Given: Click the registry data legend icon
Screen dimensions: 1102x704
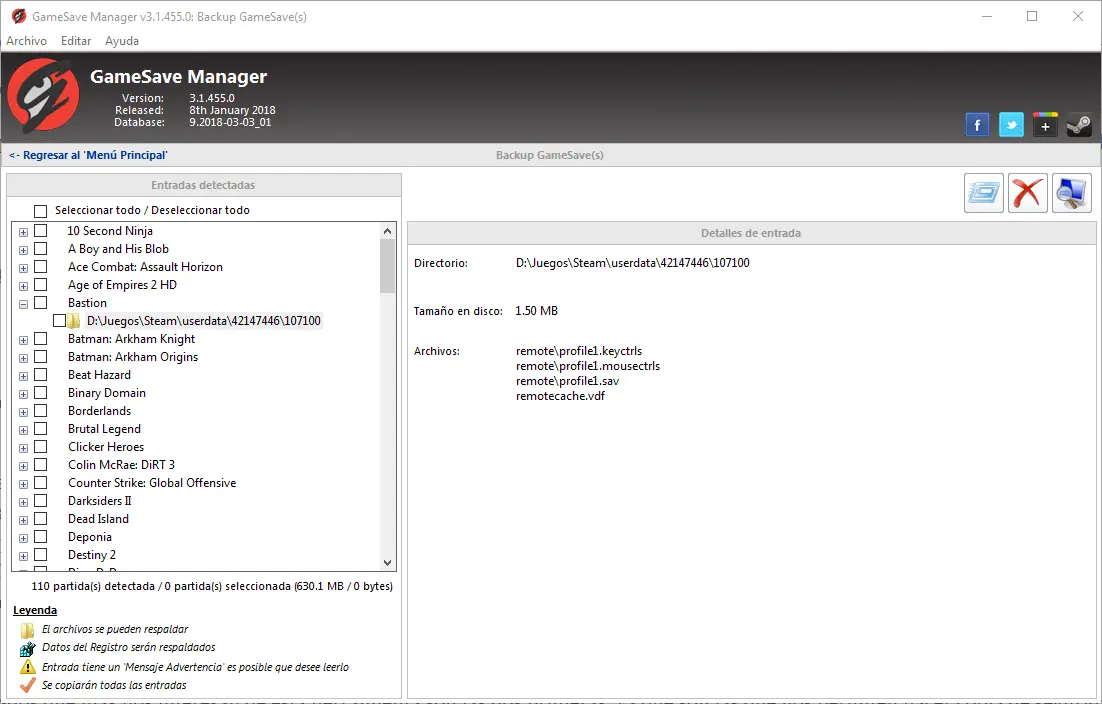Looking at the screenshot, I should coord(27,648).
